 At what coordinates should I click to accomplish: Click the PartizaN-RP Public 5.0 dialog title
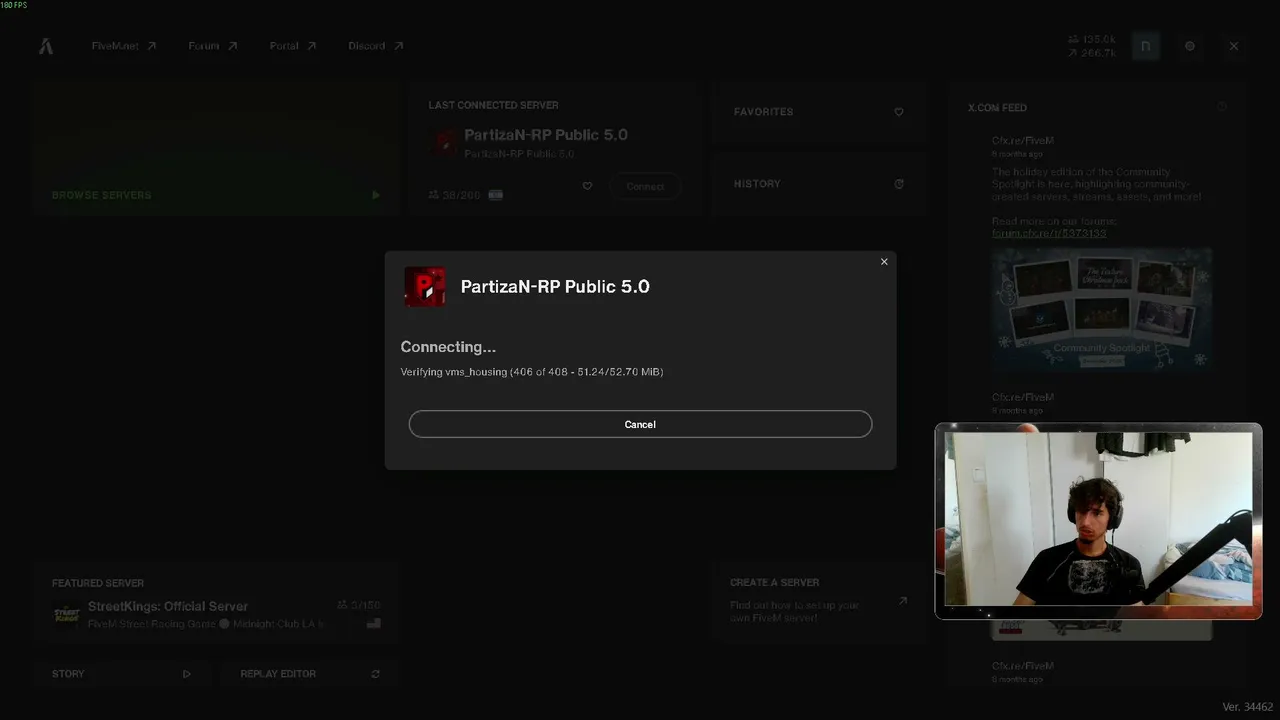click(555, 287)
